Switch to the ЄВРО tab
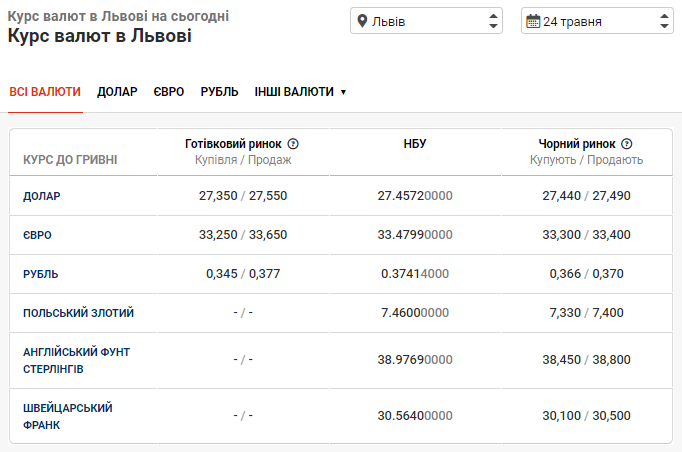The image size is (682, 452). pyautogui.click(x=169, y=92)
